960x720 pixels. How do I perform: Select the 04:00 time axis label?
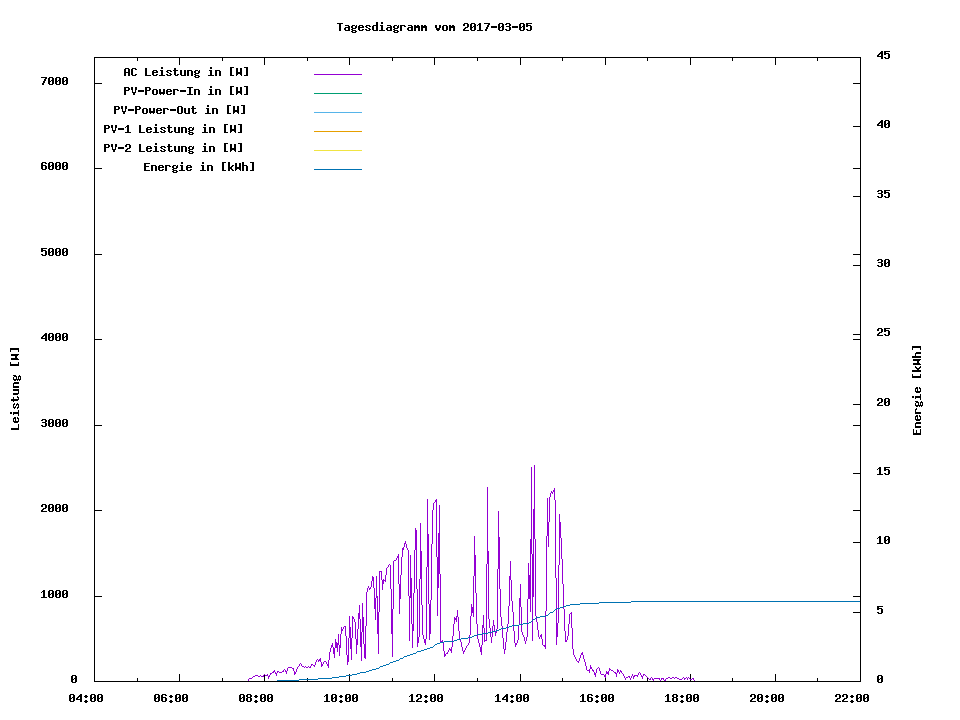[86, 699]
